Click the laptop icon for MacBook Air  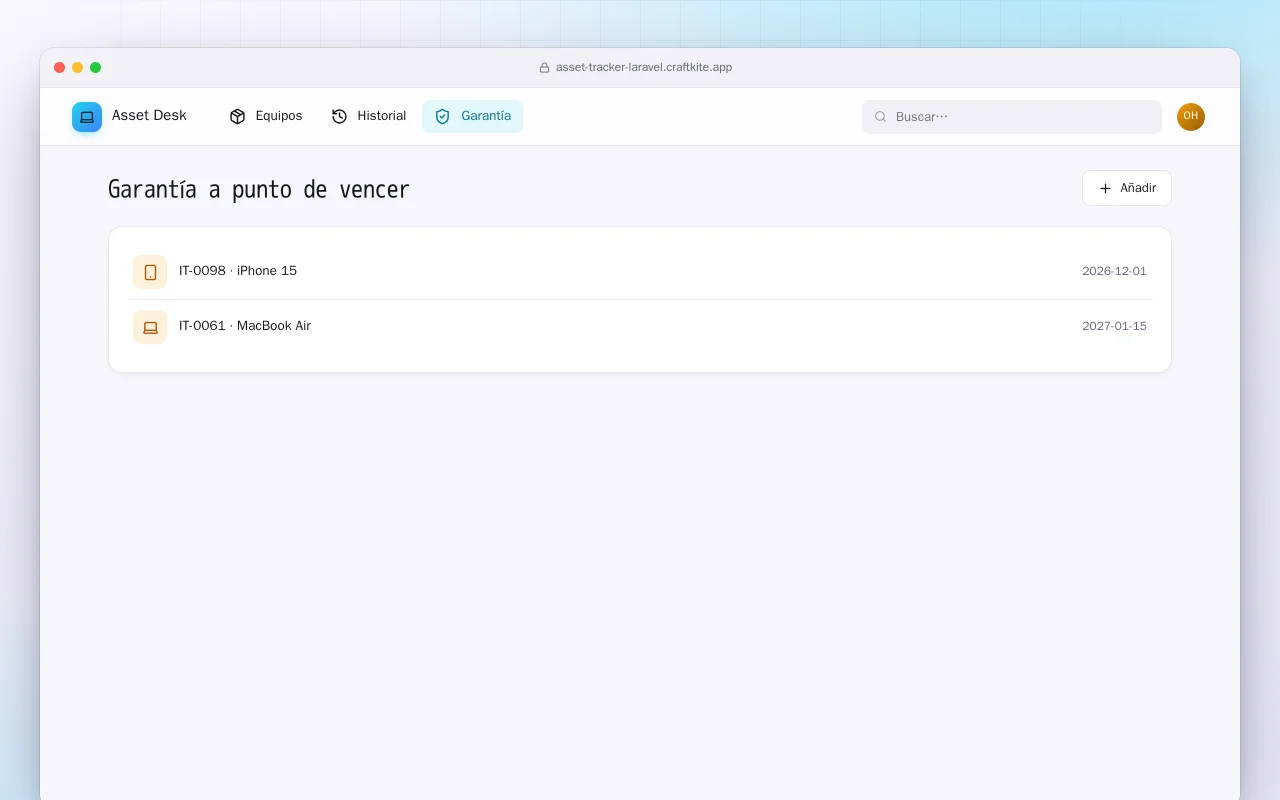(150, 327)
